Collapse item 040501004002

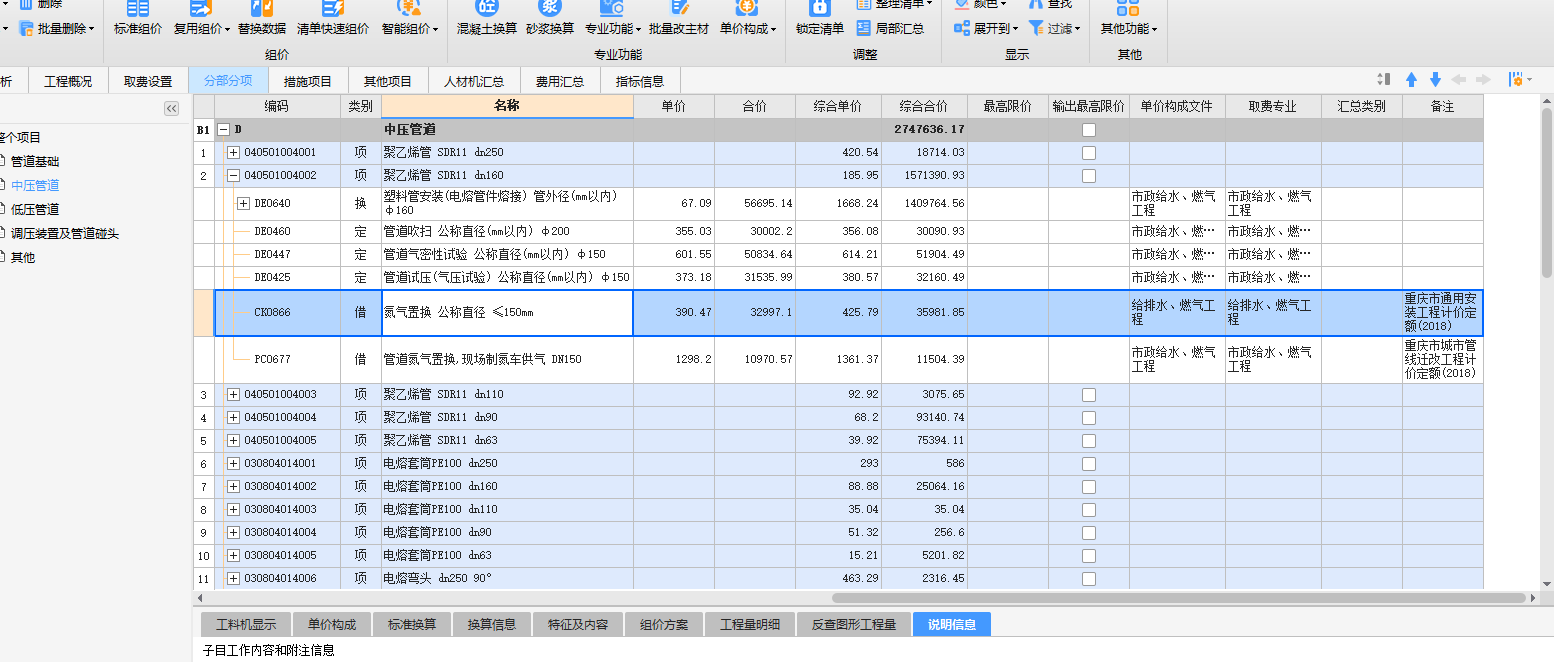coord(234,176)
